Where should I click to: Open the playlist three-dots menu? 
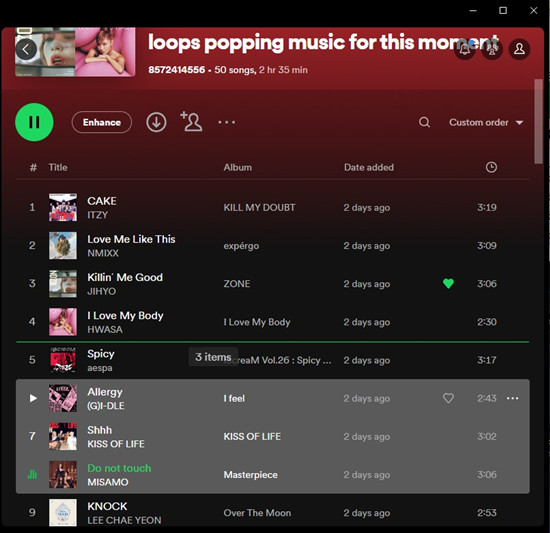[x=227, y=122]
